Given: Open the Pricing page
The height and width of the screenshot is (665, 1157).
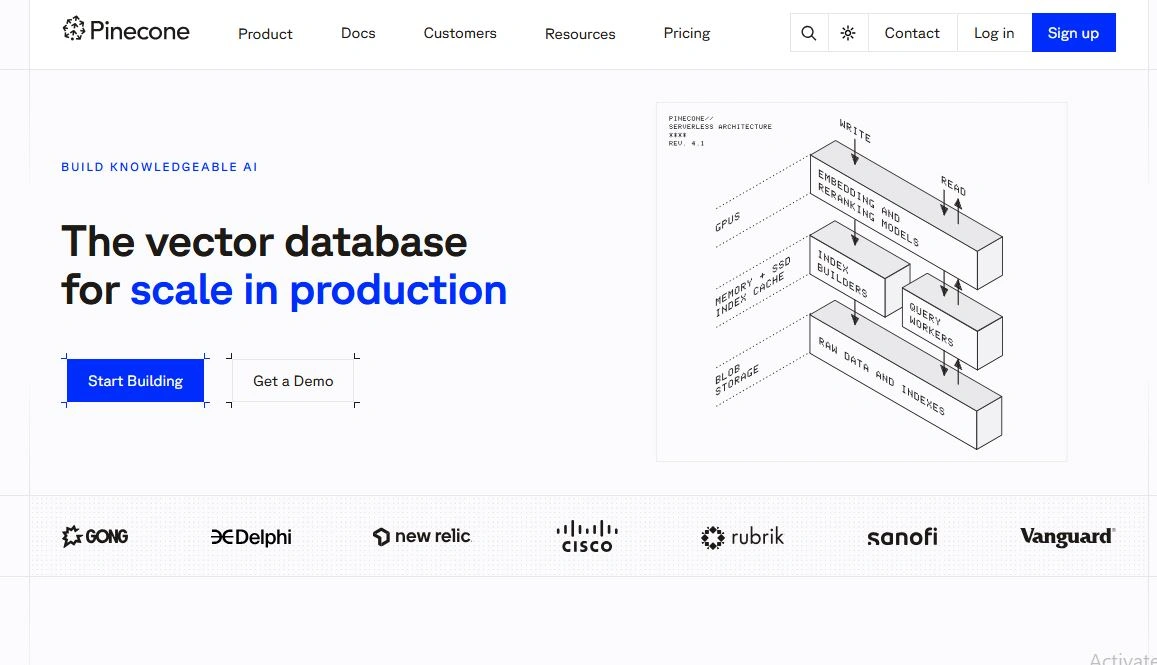Looking at the screenshot, I should coord(687,33).
